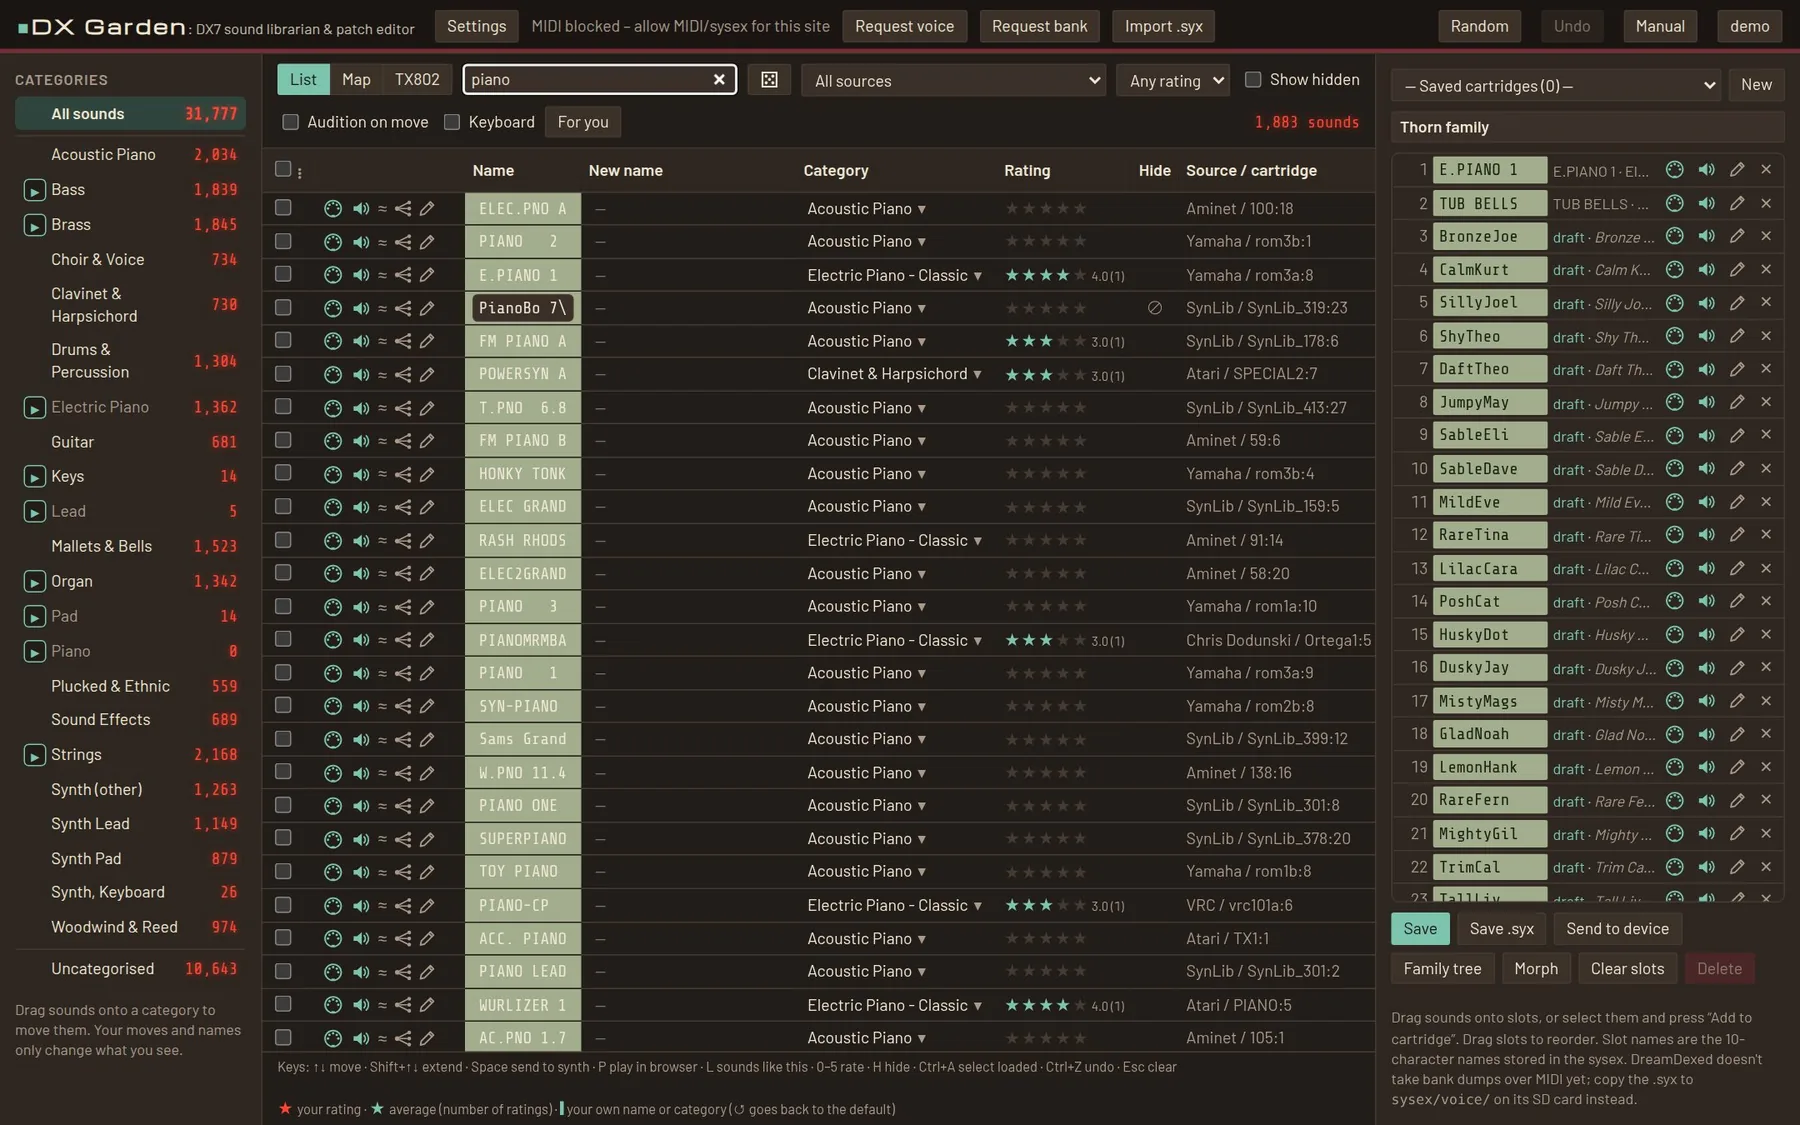Select the List view tab
This screenshot has height=1125, width=1800.
(303, 80)
